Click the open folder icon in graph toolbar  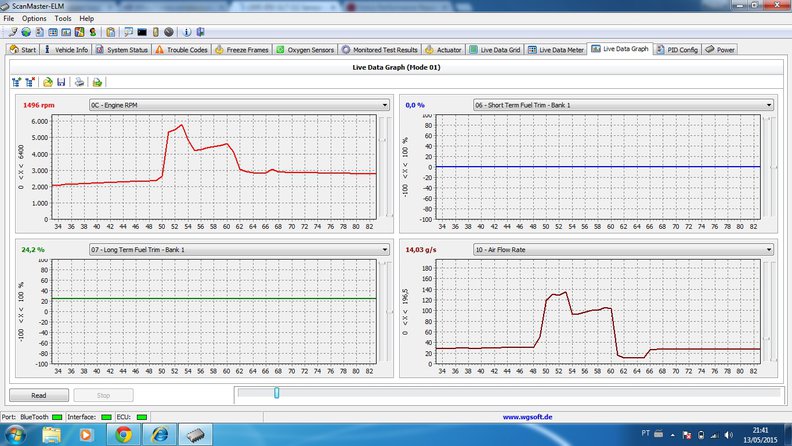click(47, 82)
